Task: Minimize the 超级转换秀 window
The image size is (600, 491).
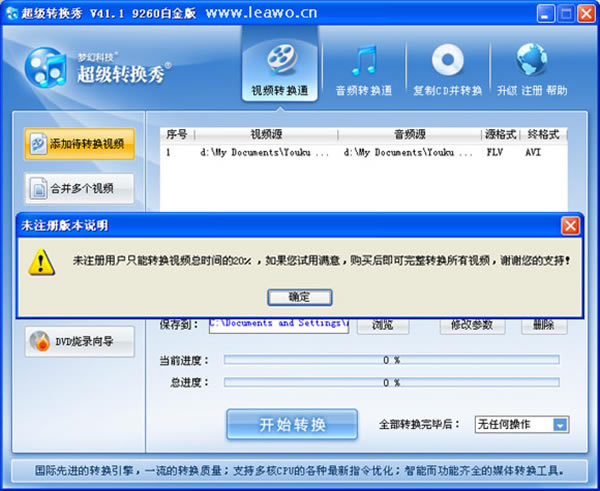Action: coord(545,14)
